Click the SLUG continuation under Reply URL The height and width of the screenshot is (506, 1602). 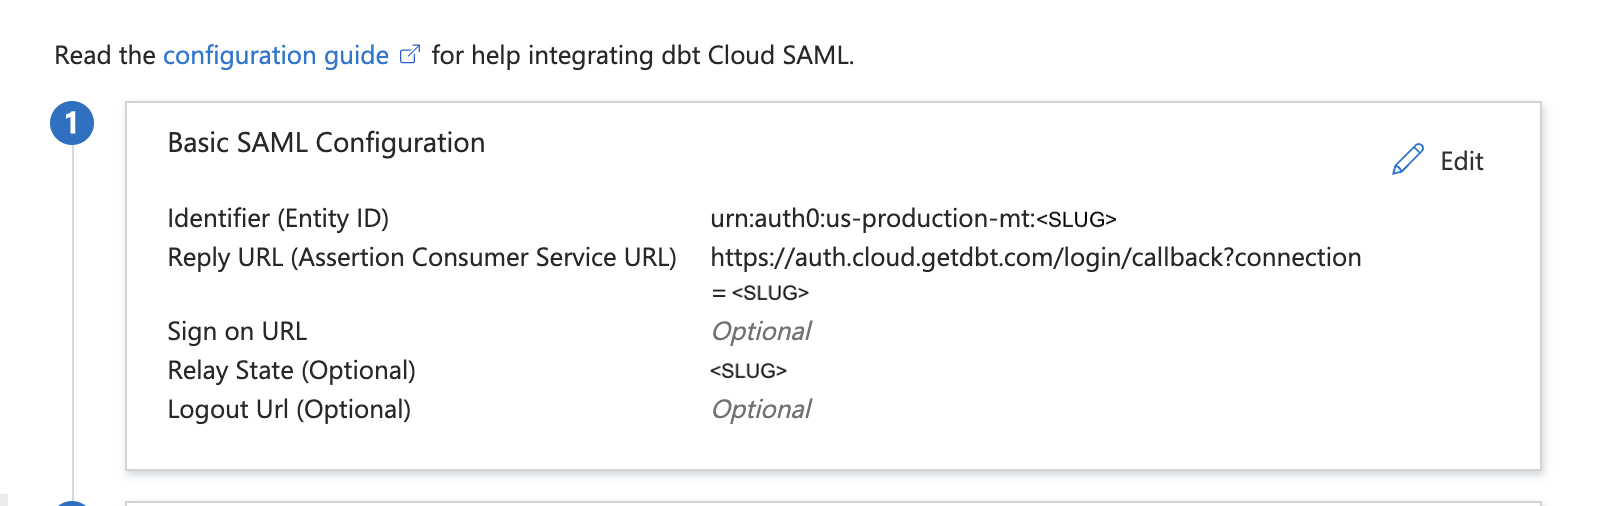pos(760,293)
